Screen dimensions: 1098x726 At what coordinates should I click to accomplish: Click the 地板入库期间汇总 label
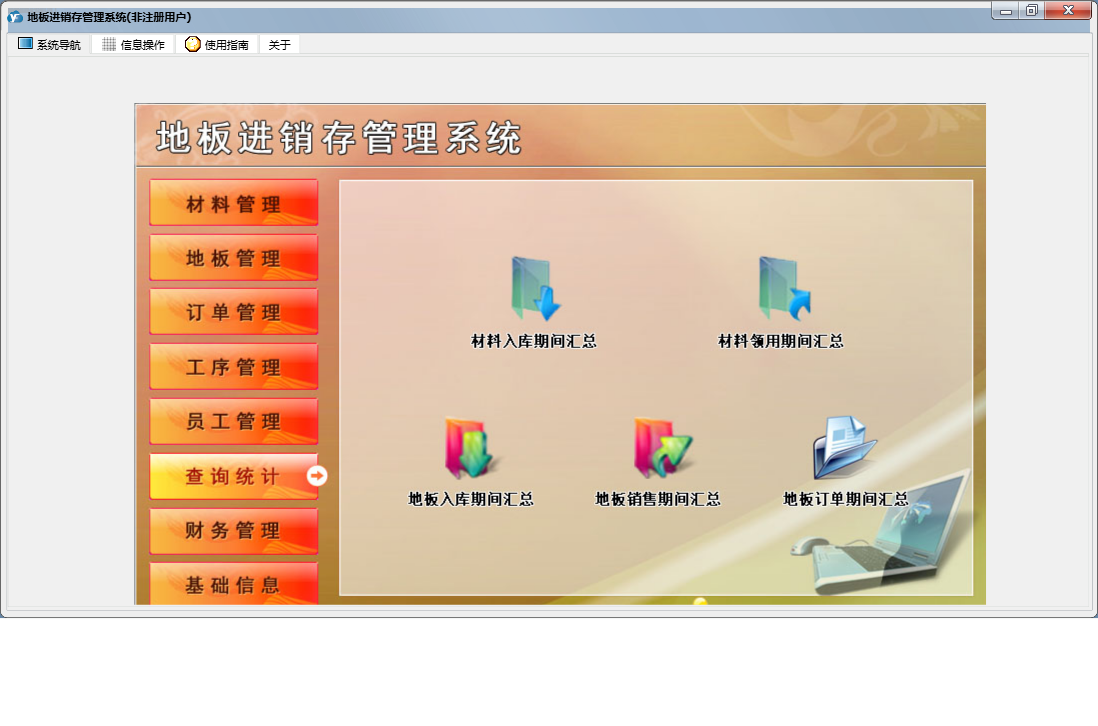[471, 498]
